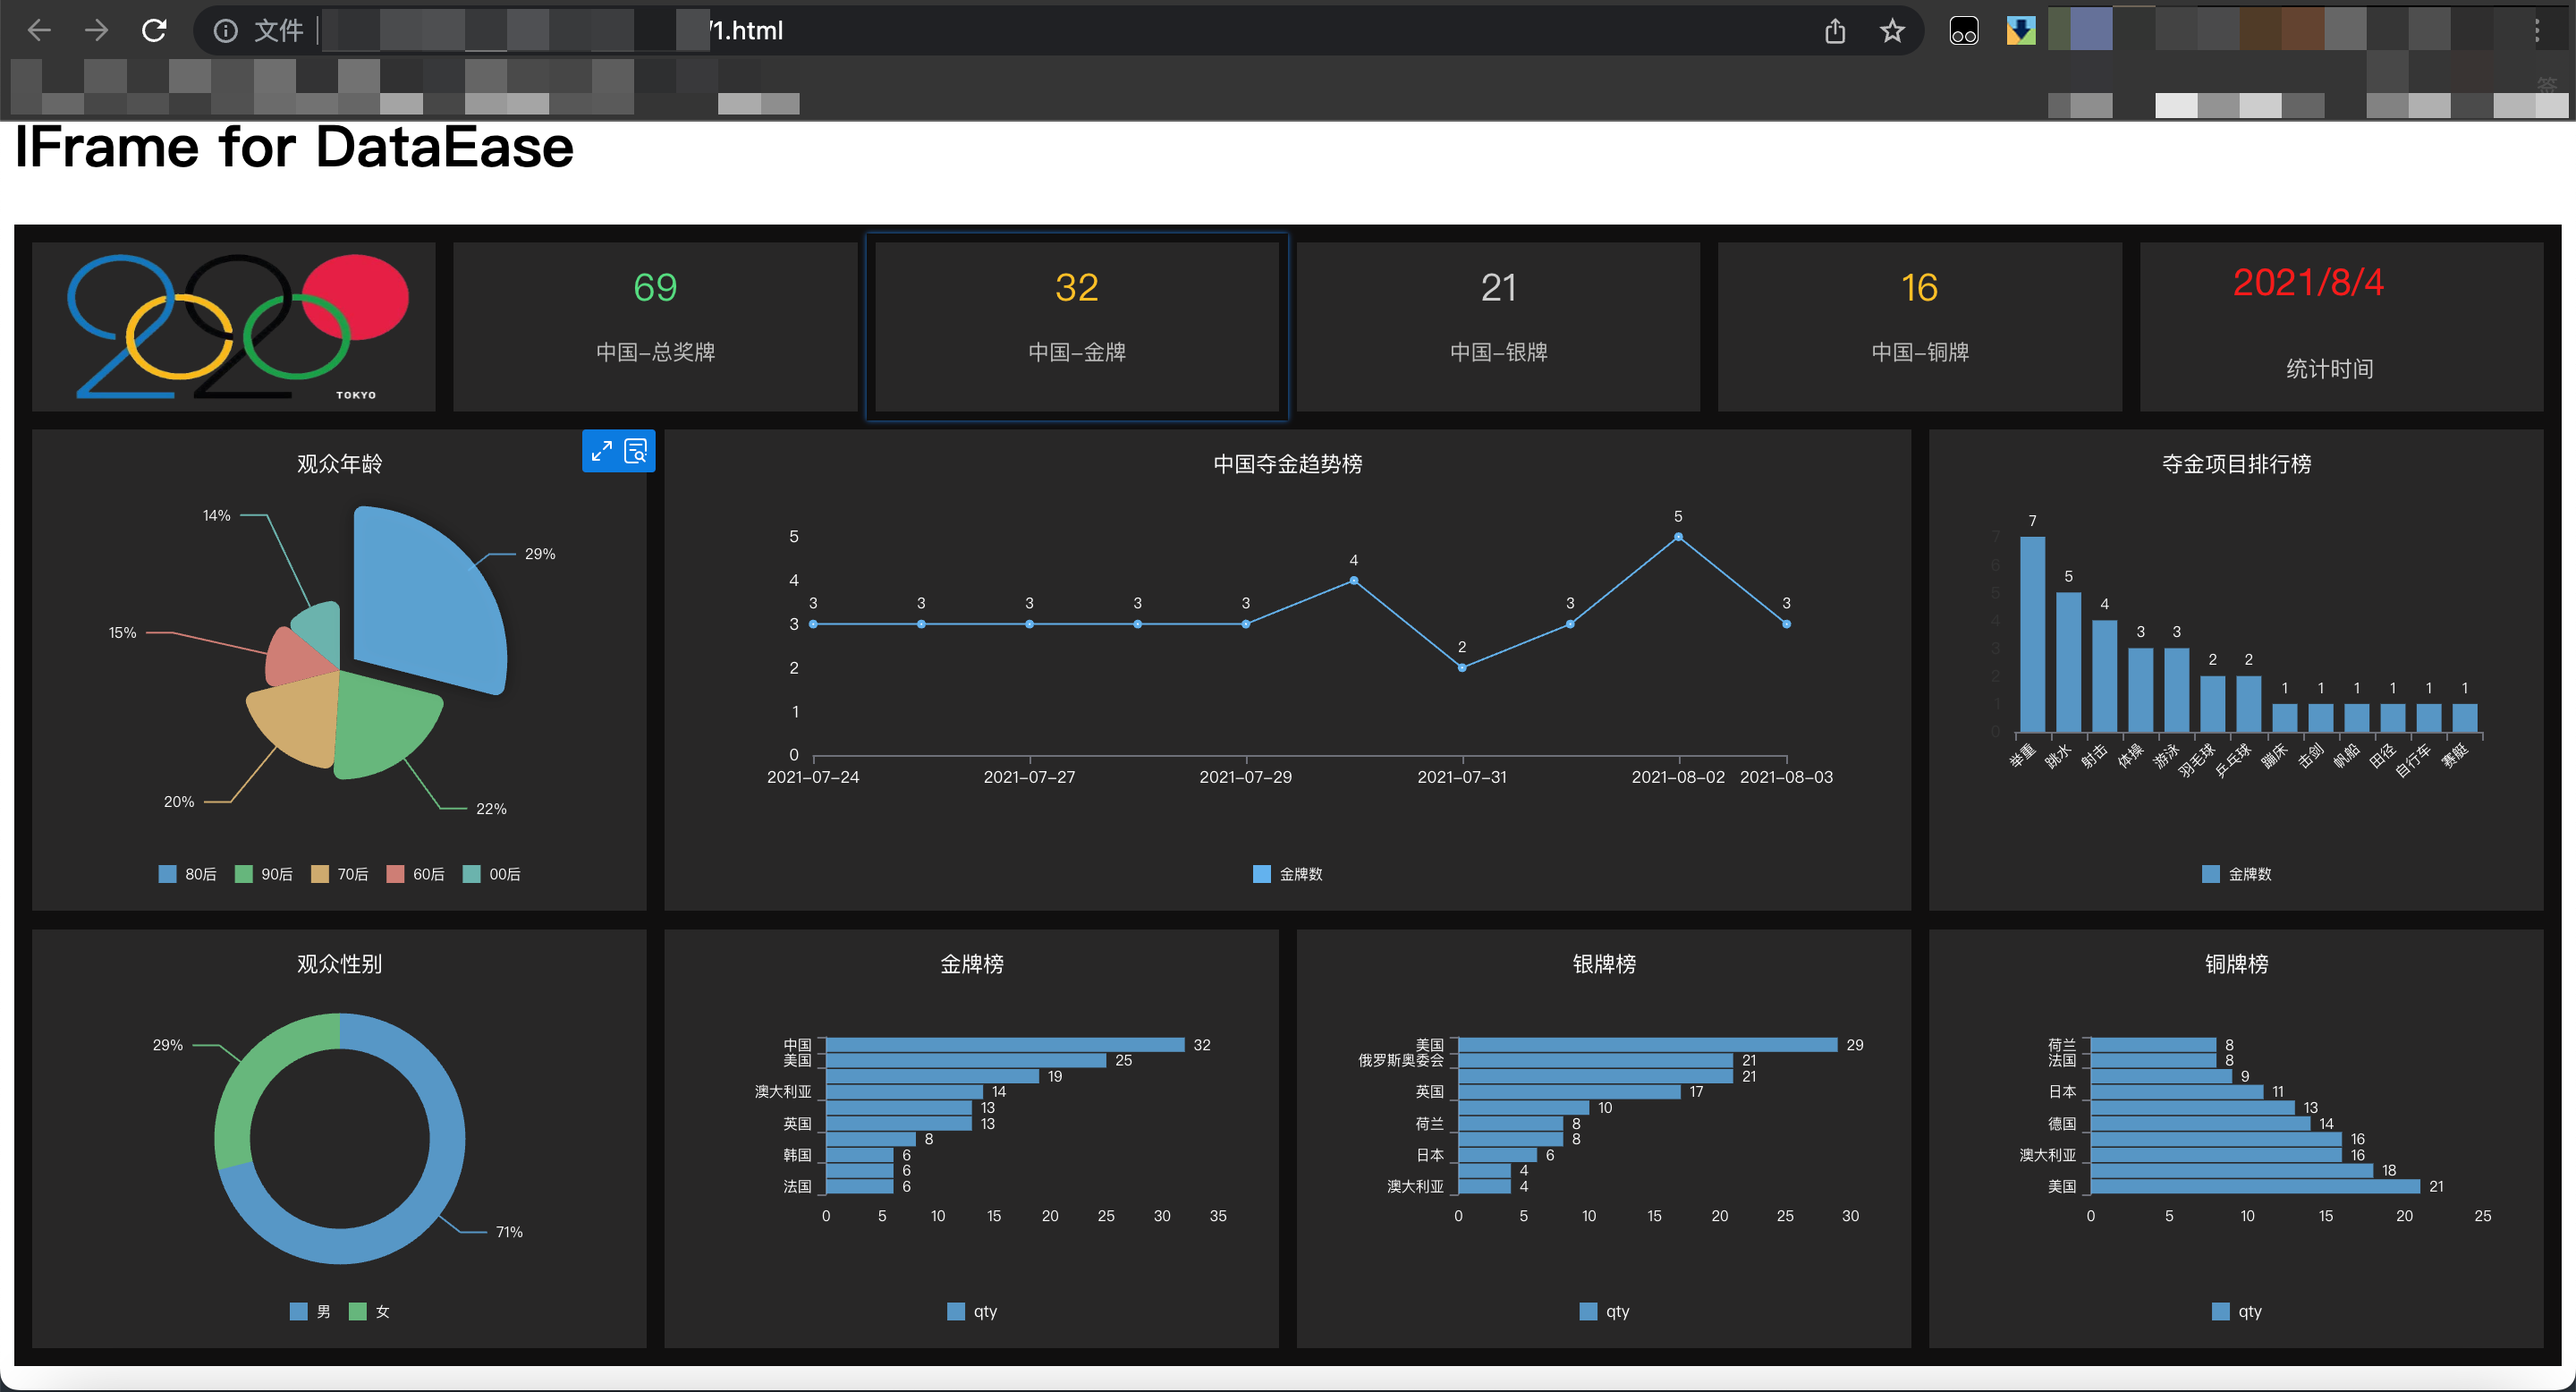Click the 金牌榜 chart title
The width and height of the screenshot is (2576, 1392).
pyautogui.click(x=972, y=963)
